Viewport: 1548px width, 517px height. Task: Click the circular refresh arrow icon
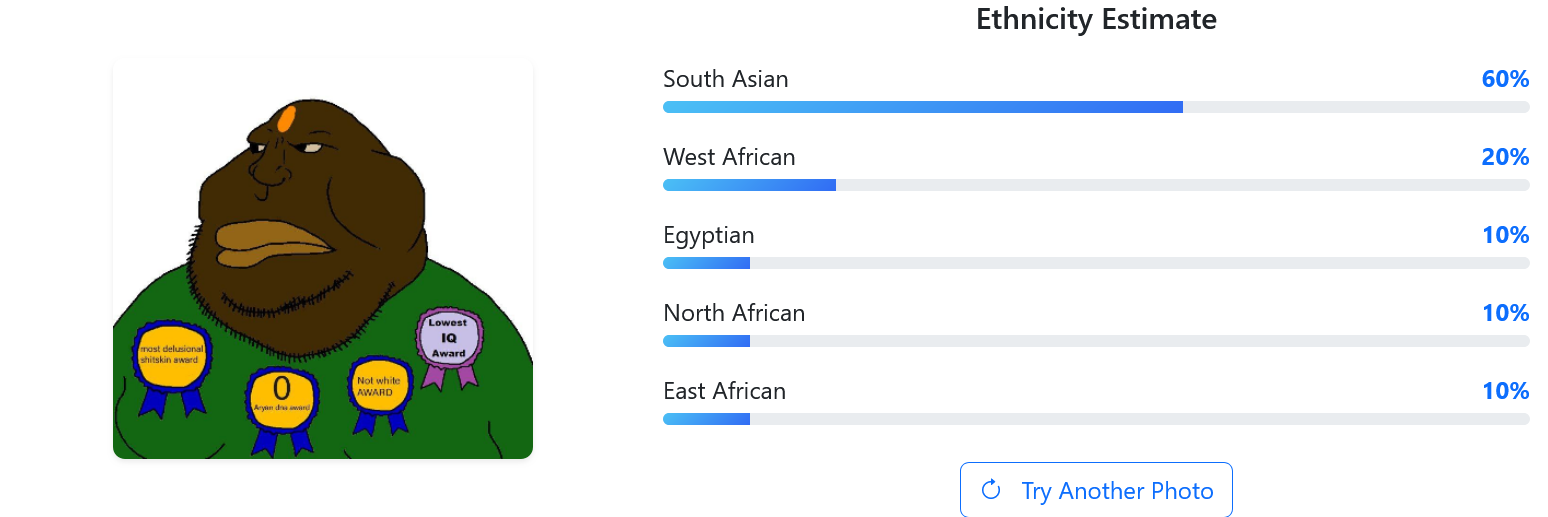pyautogui.click(x=991, y=490)
